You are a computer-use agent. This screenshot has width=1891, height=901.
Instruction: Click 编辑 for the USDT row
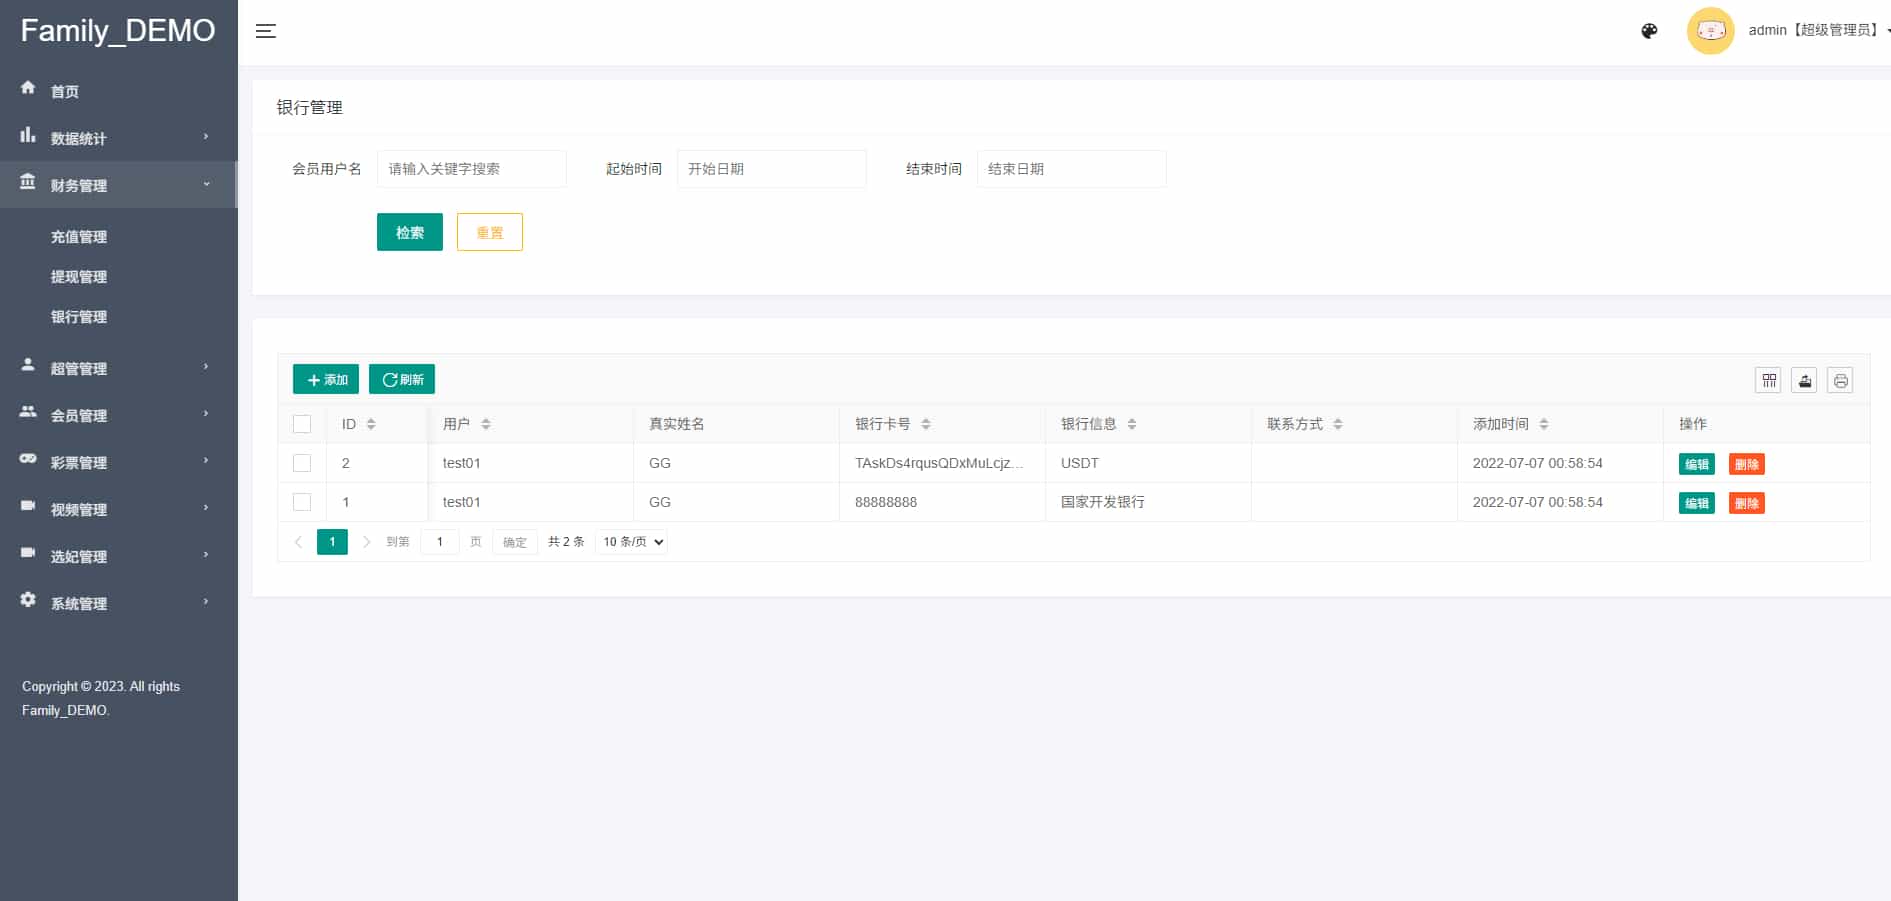(1697, 464)
